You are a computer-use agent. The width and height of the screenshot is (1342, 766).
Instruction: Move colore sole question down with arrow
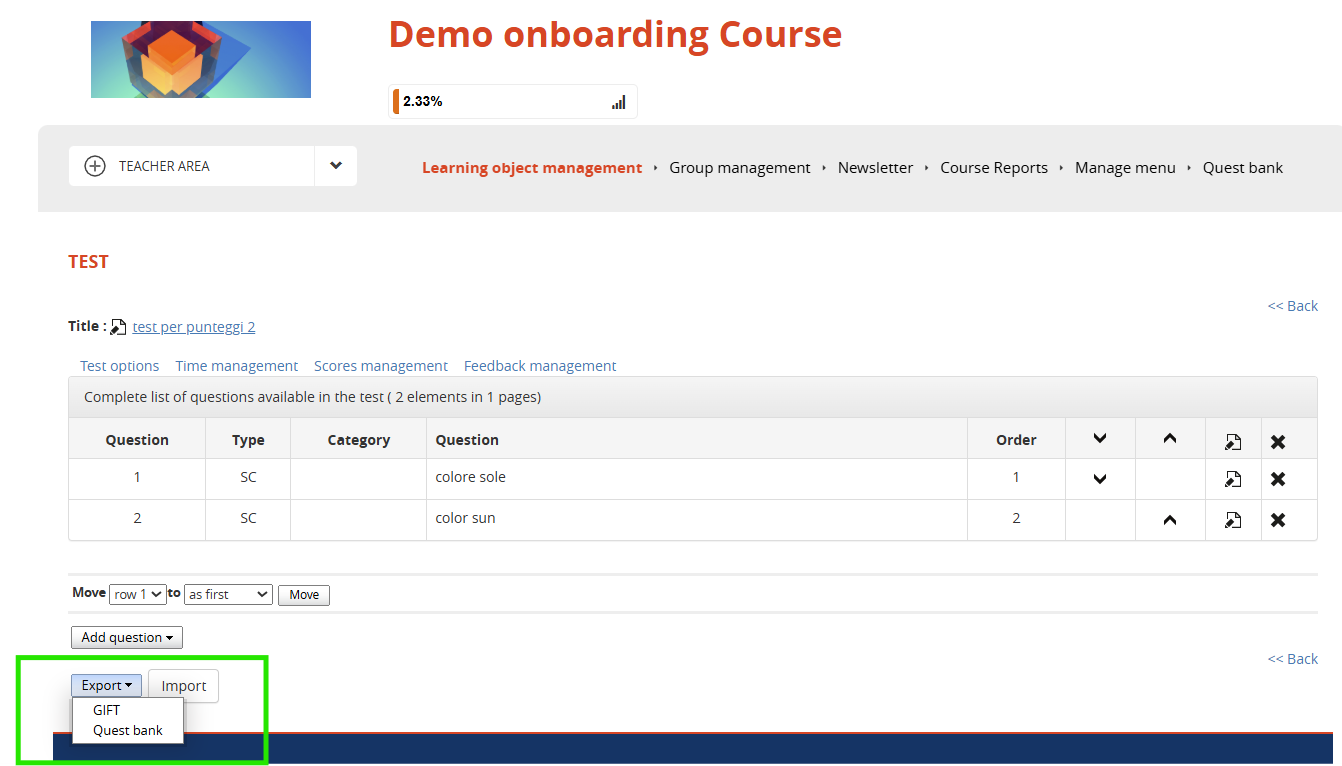pos(1100,479)
